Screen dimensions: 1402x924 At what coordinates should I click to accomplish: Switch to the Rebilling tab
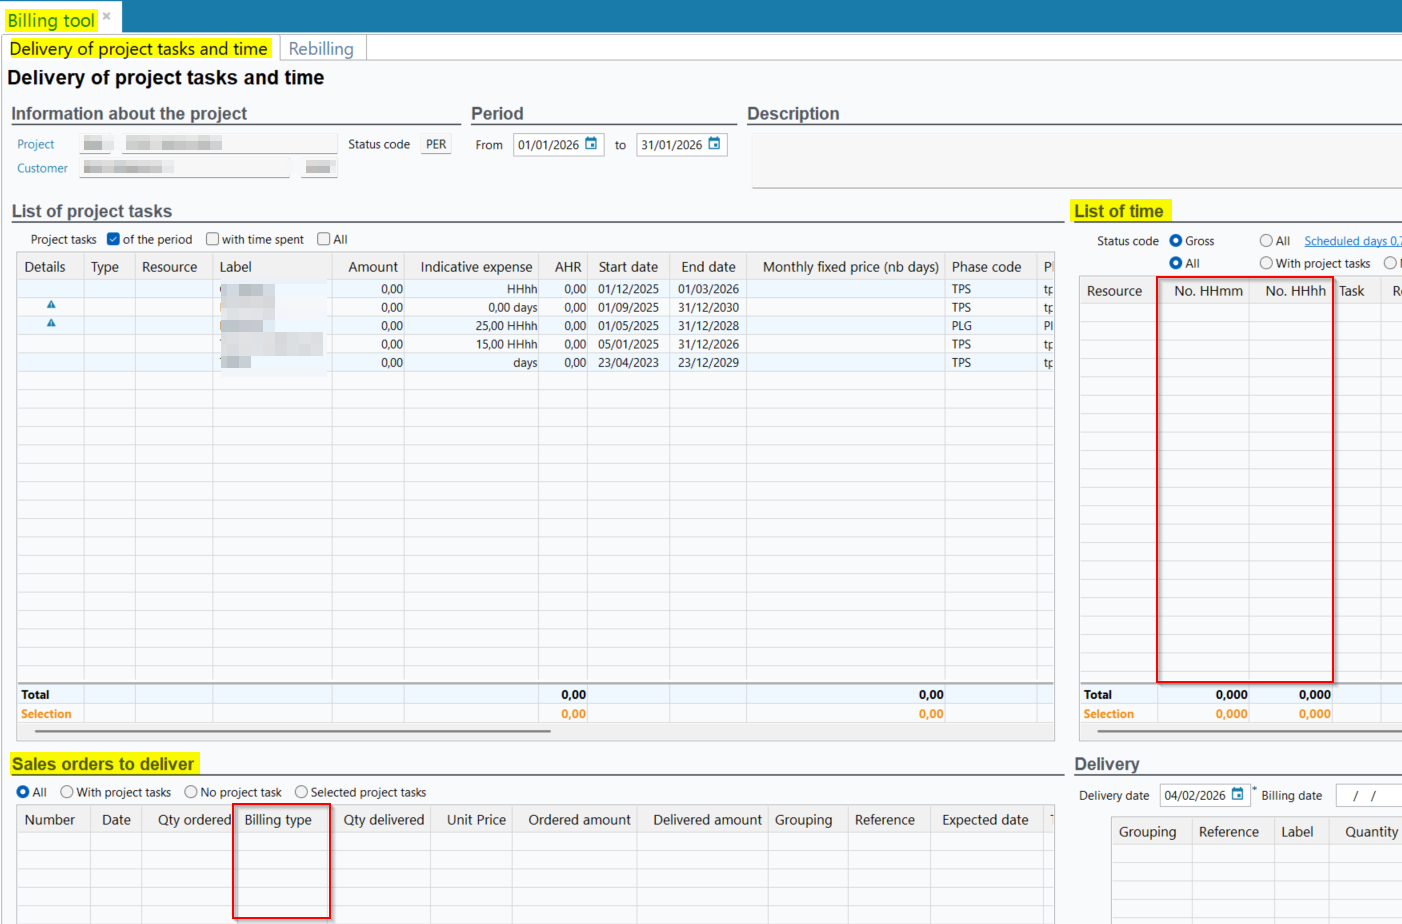tap(321, 48)
